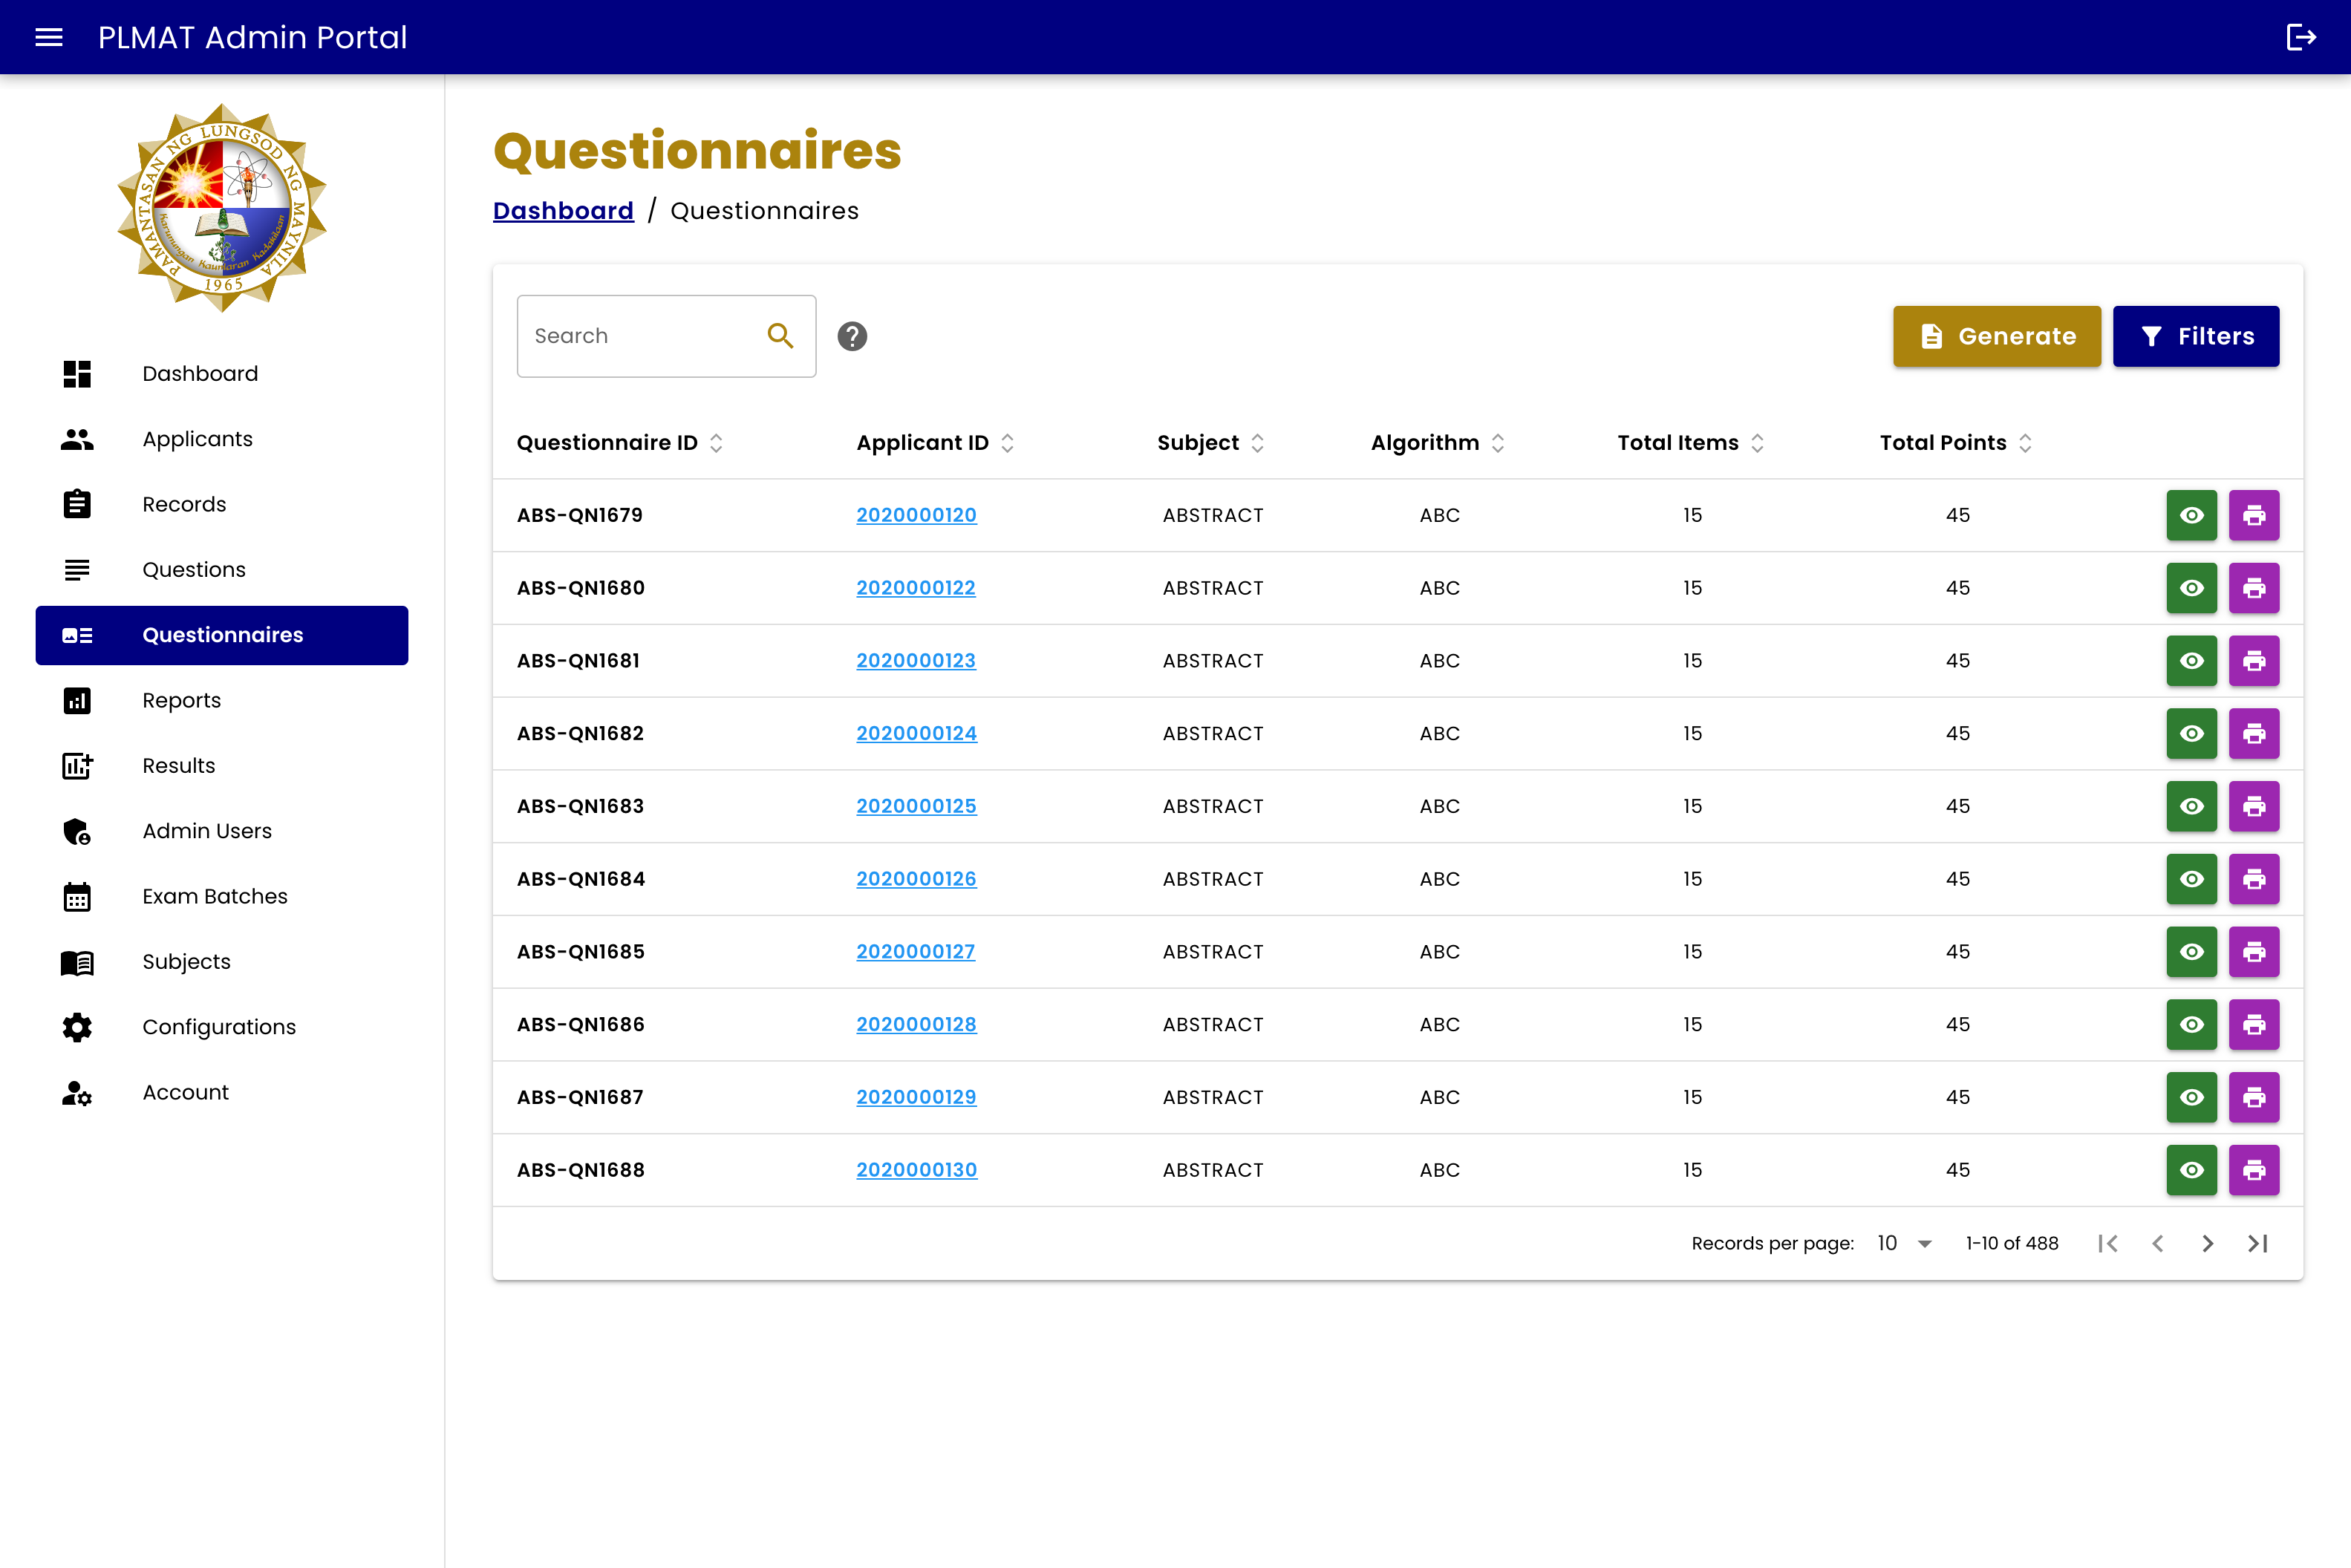Print questionnaire ABS-QN1684
2351x1568 pixels.
[2253, 879]
